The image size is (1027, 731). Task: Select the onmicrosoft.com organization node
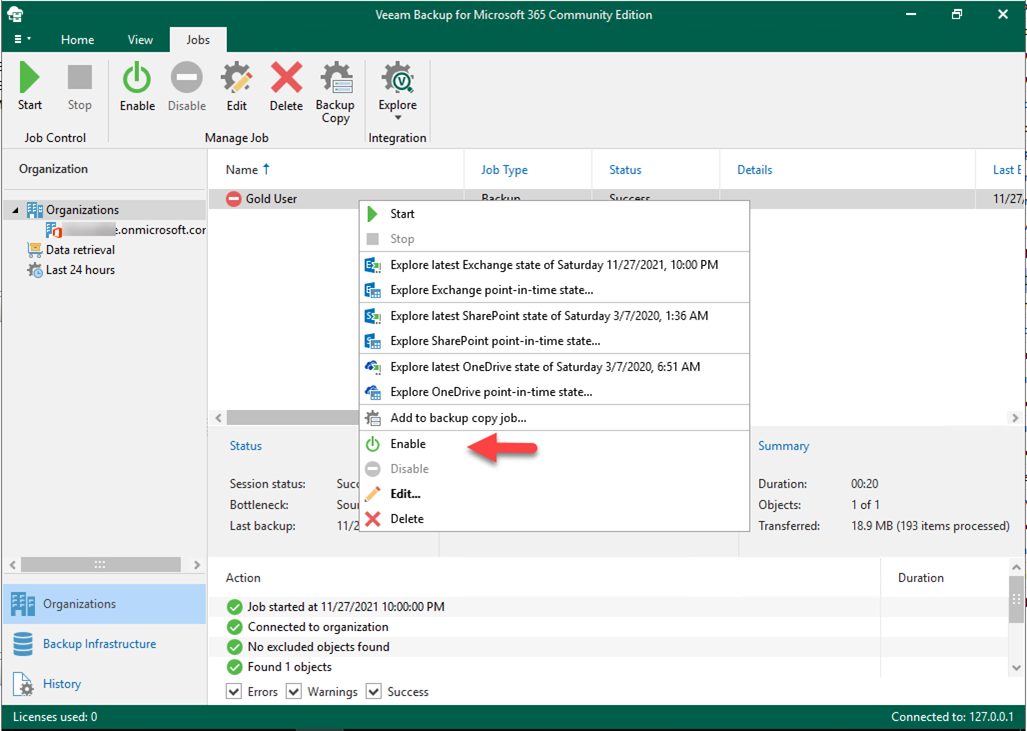[126, 230]
